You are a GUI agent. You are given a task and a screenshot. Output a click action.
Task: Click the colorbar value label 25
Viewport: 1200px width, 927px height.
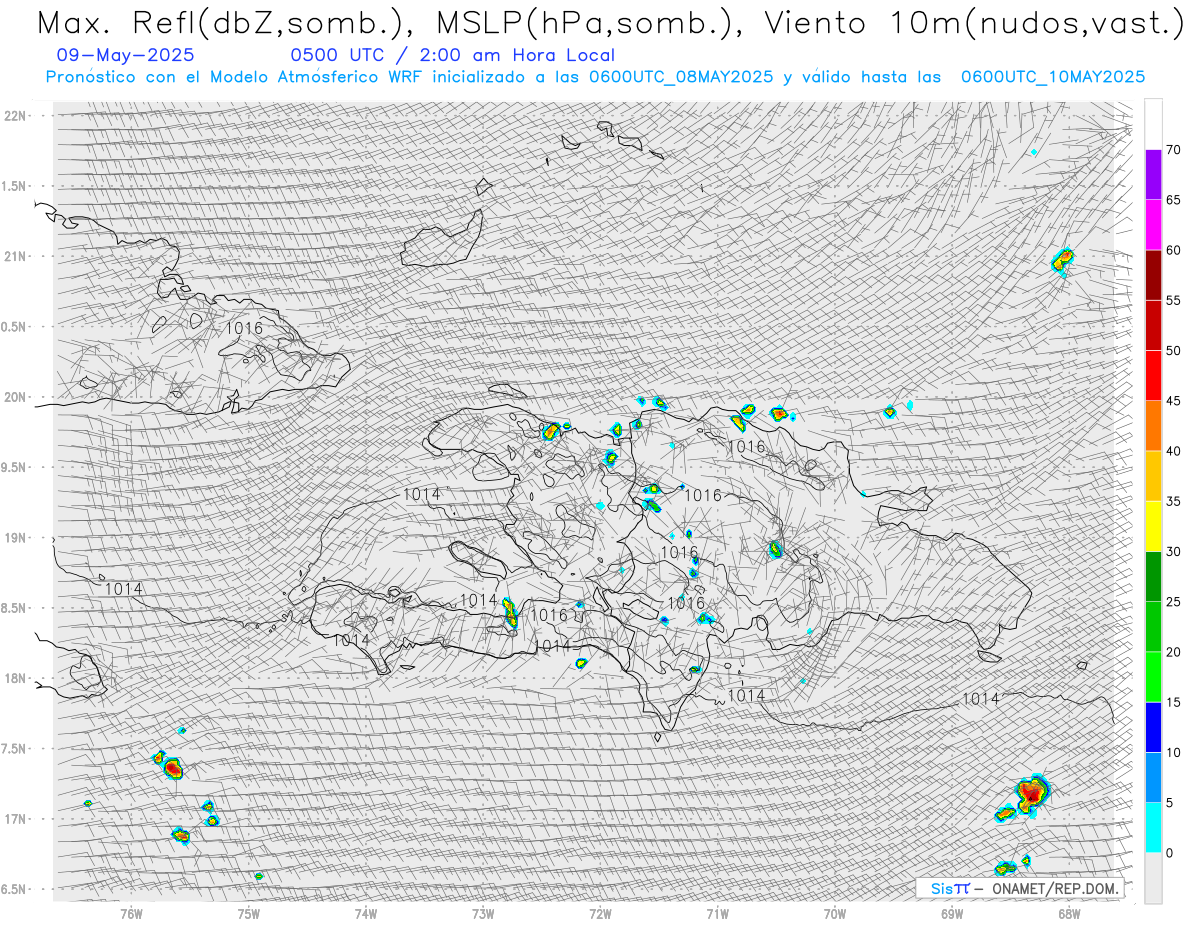click(1173, 602)
